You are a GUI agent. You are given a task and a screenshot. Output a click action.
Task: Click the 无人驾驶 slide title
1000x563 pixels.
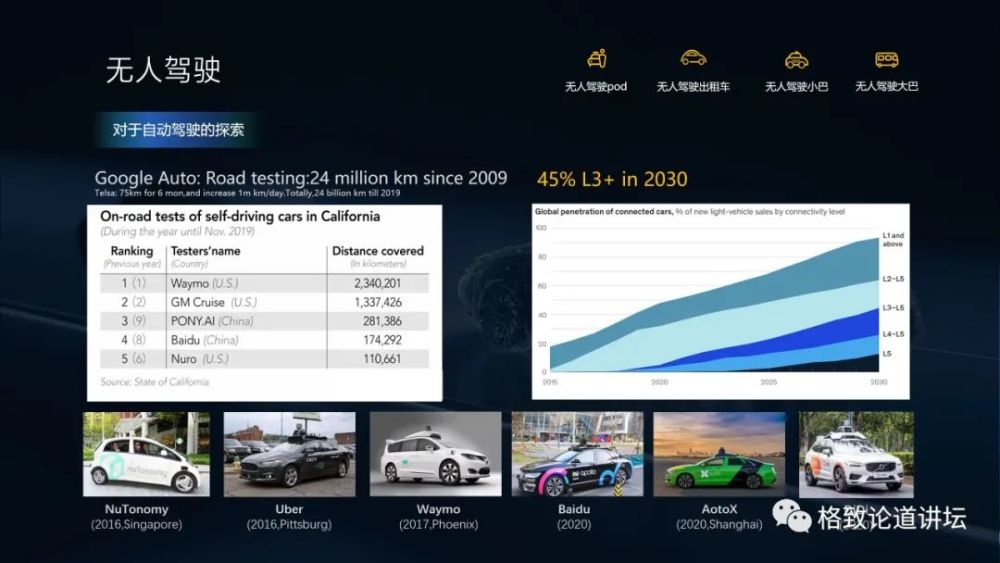pos(163,69)
